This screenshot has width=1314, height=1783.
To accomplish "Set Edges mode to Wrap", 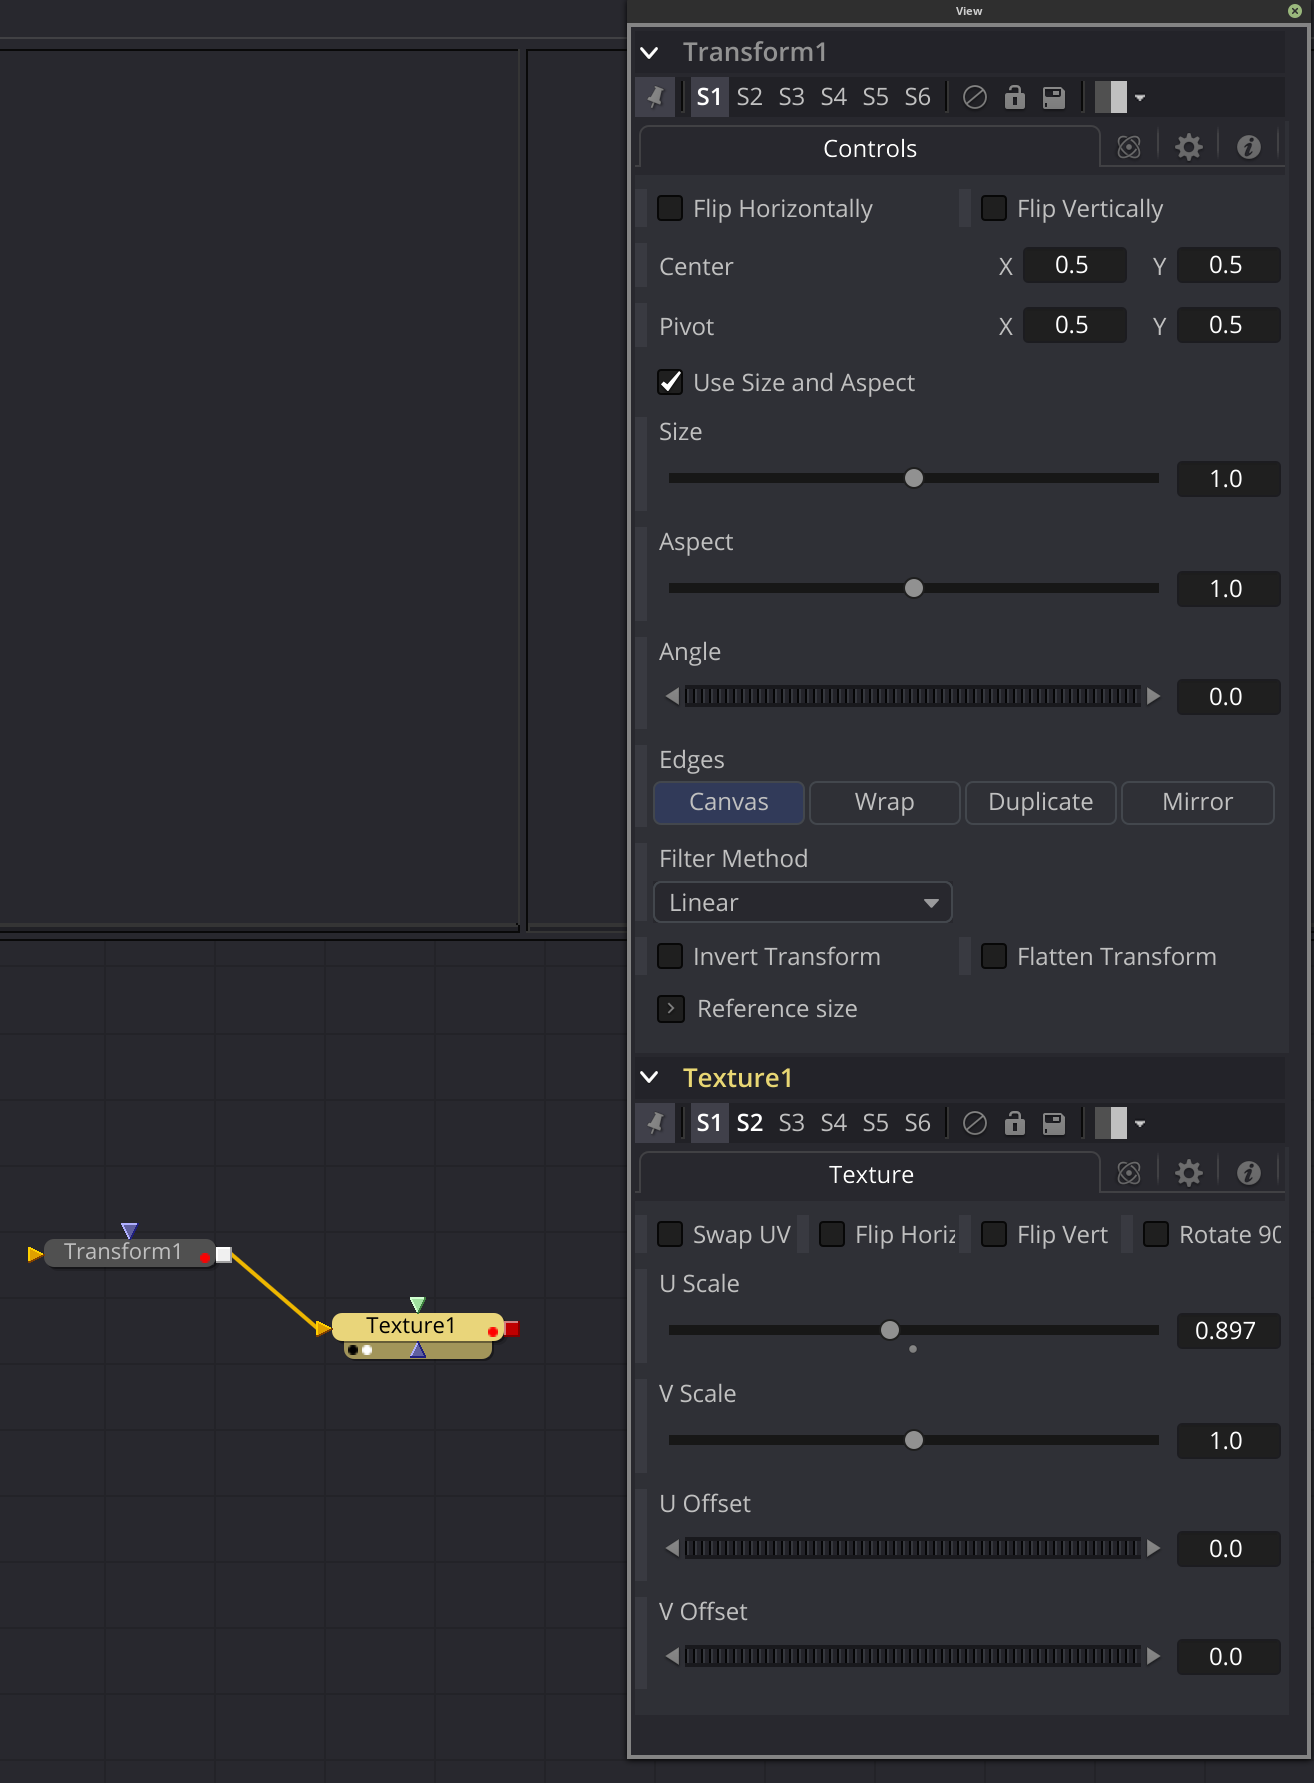I will 885,802.
